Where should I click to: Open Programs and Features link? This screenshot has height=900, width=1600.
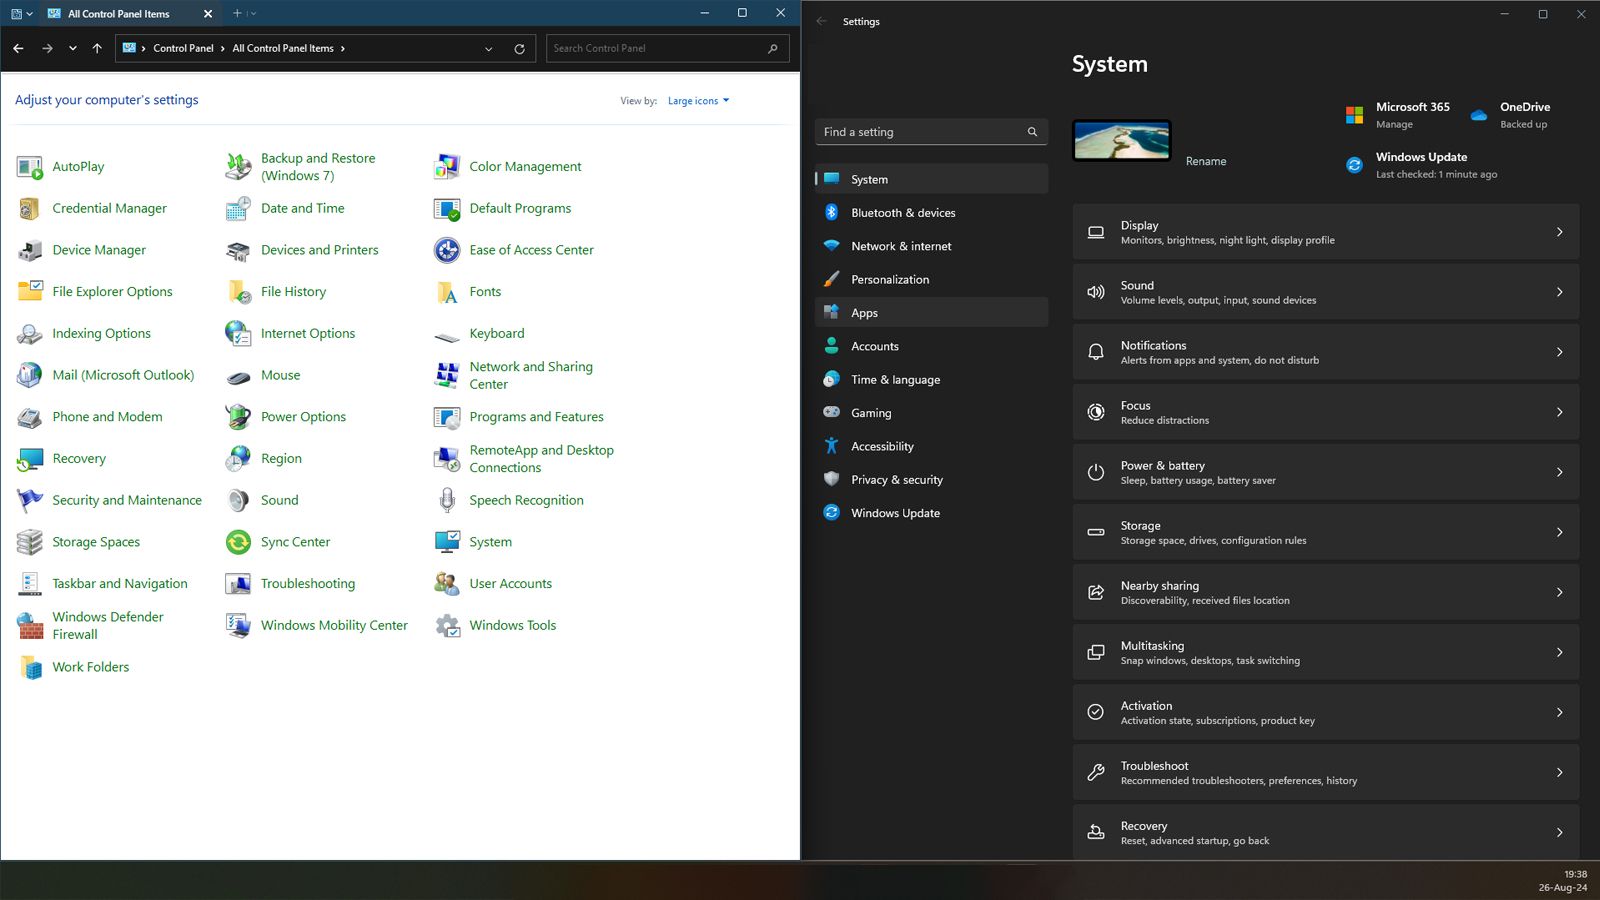pyautogui.click(x=536, y=417)
